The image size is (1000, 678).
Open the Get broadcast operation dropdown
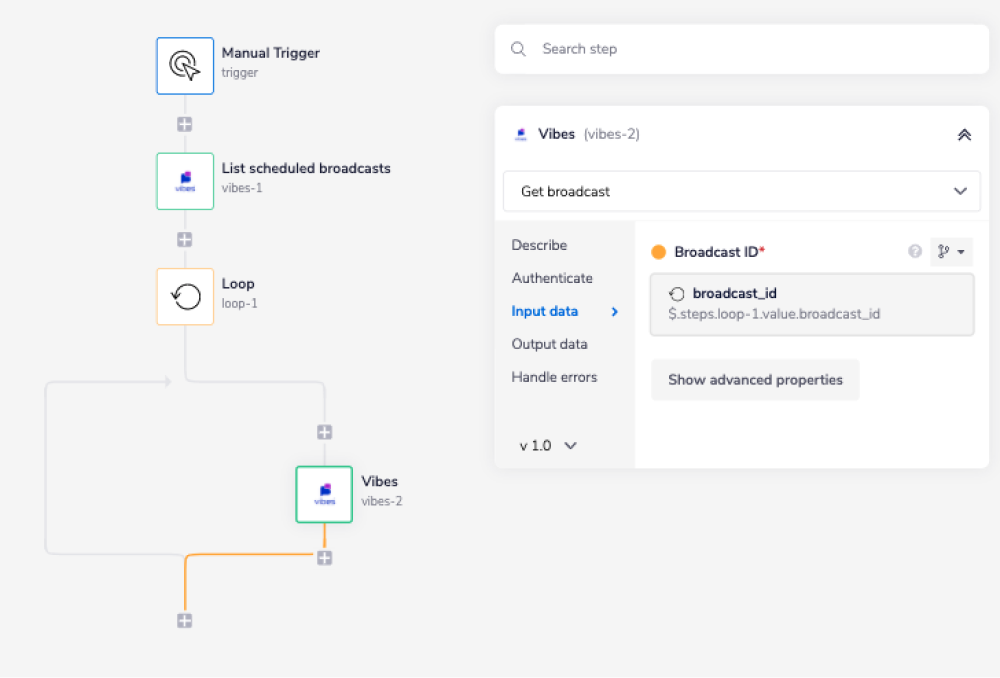[x=741, y=191]
